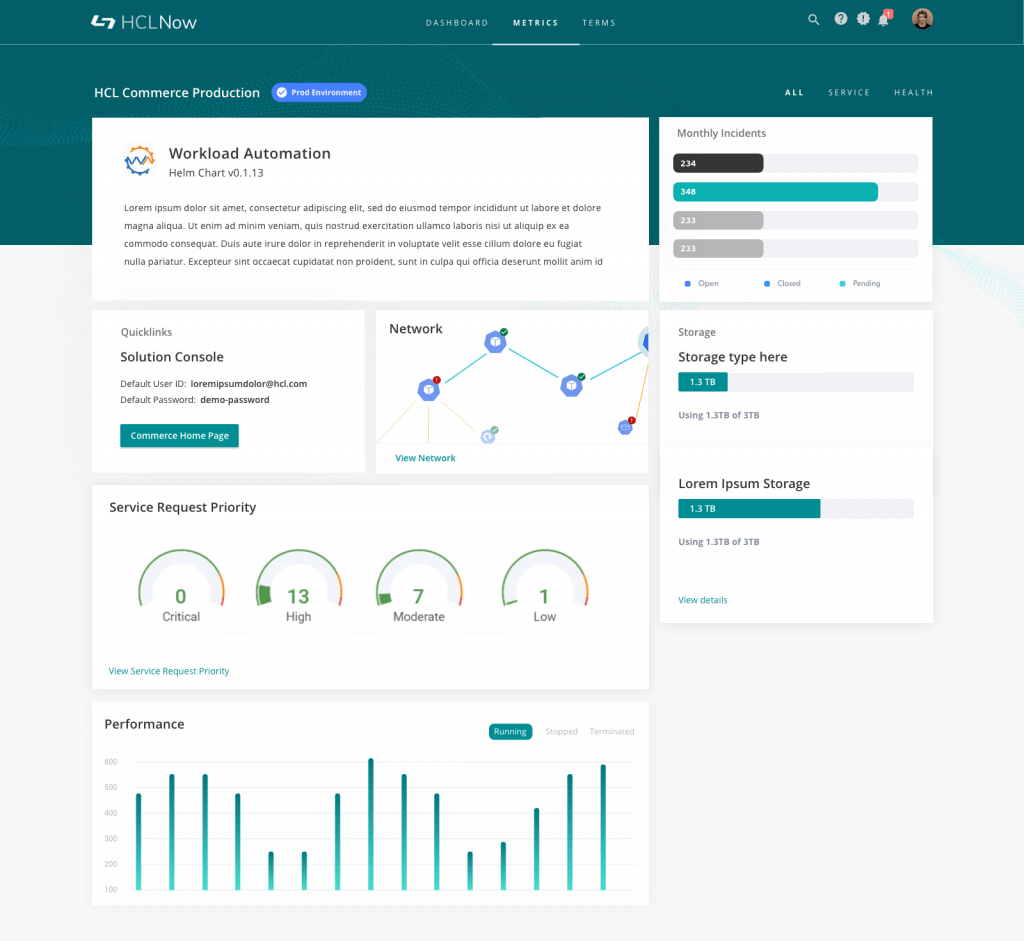
Task: Select the leftmost network node with red alert
Action: [429, 389]
